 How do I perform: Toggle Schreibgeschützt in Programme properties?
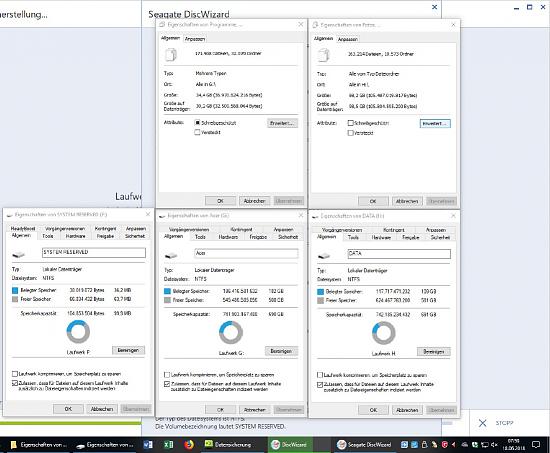197,123
